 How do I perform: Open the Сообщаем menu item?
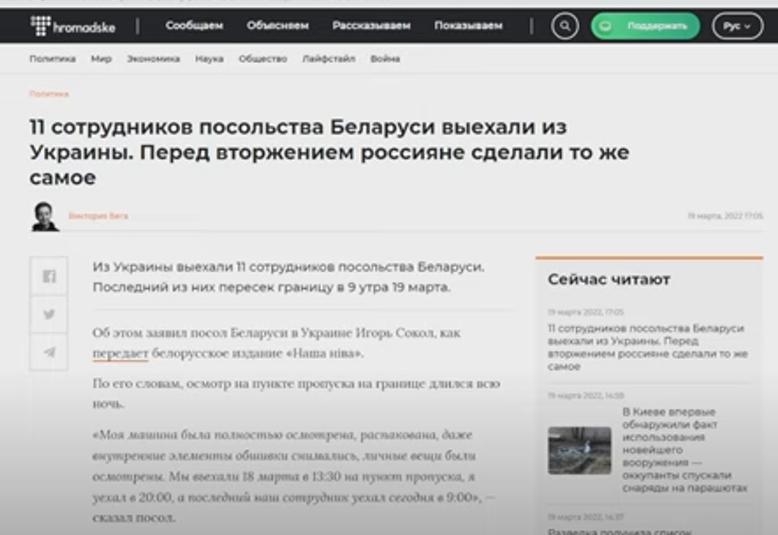click(194, 26)
